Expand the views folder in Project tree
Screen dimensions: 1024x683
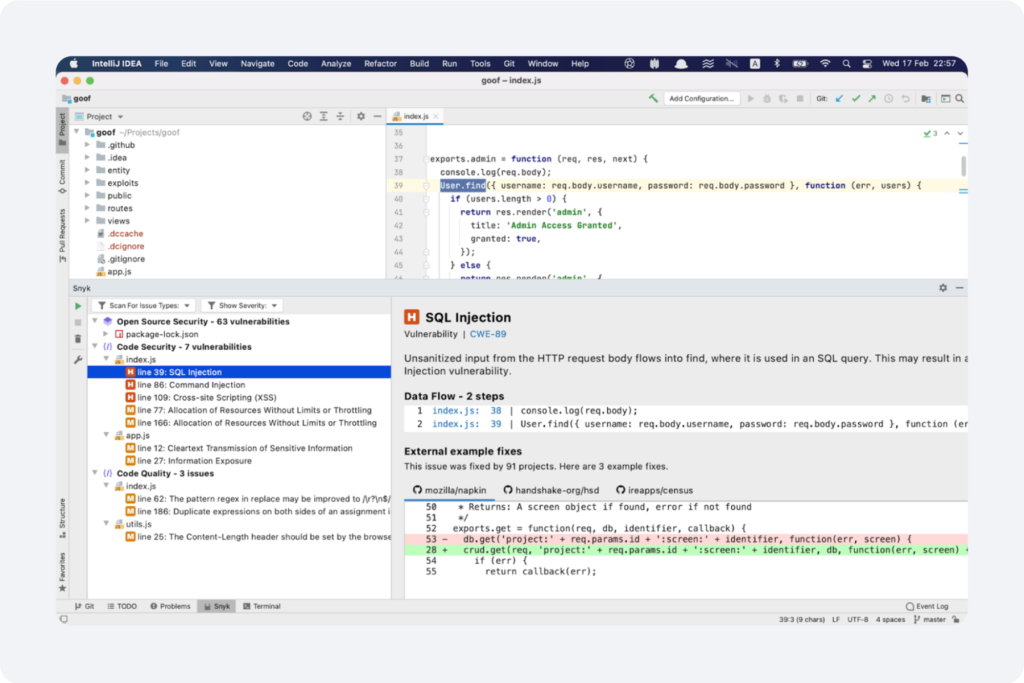[88, 221]
